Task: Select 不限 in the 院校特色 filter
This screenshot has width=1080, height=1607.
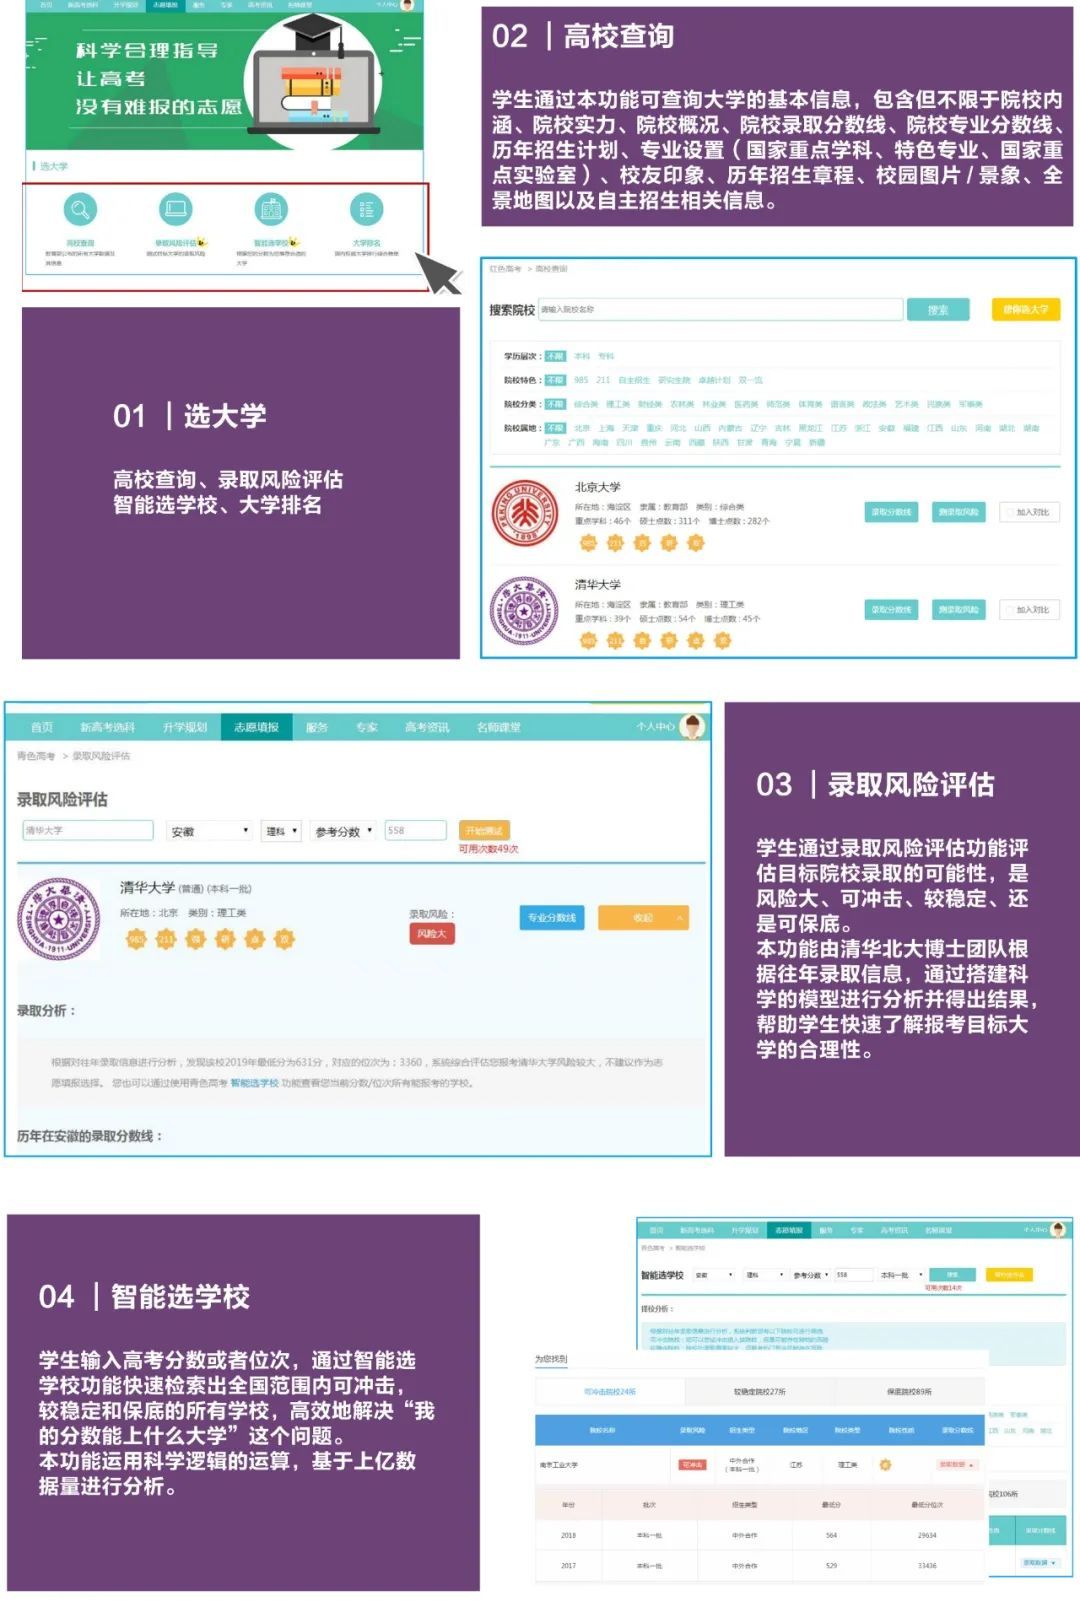Action: [555, 380]
